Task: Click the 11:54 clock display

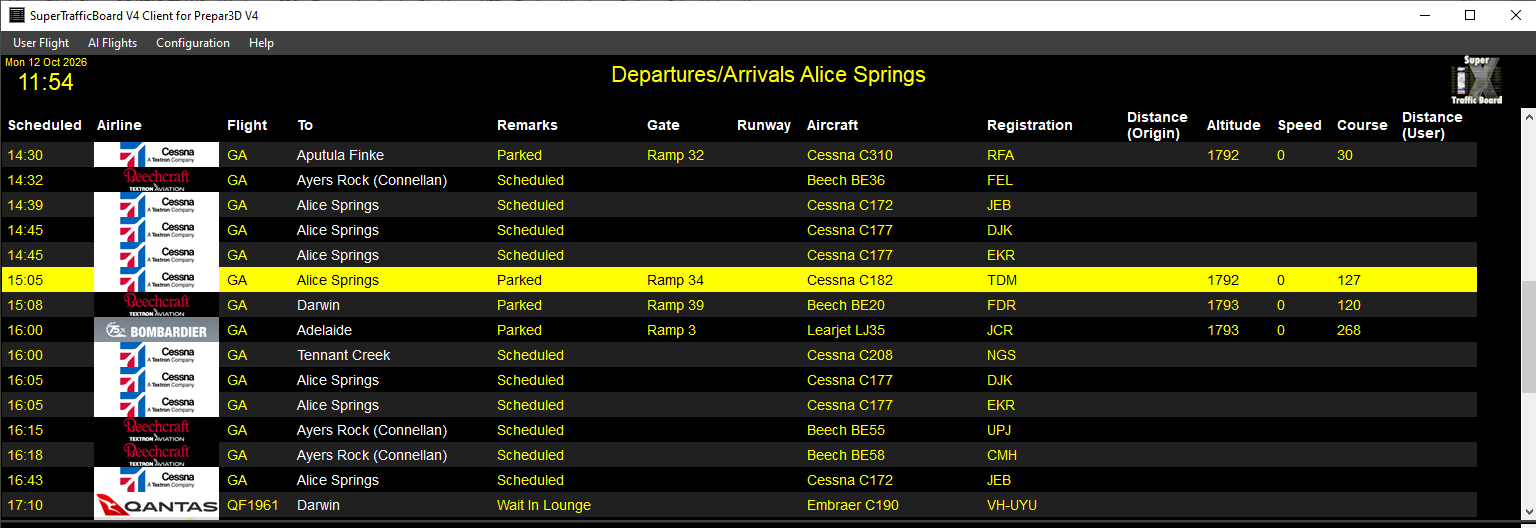Action: pos(46,82)
